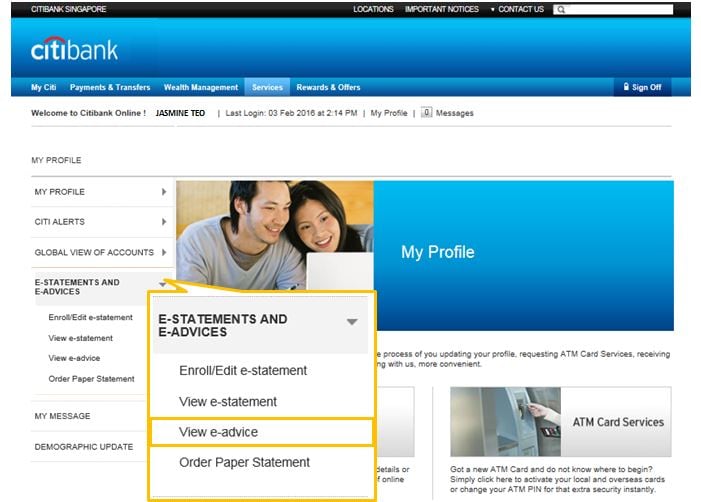701x502 pixels.
Task: Click the Locations link in the top bar
Action: coord(373,10)
